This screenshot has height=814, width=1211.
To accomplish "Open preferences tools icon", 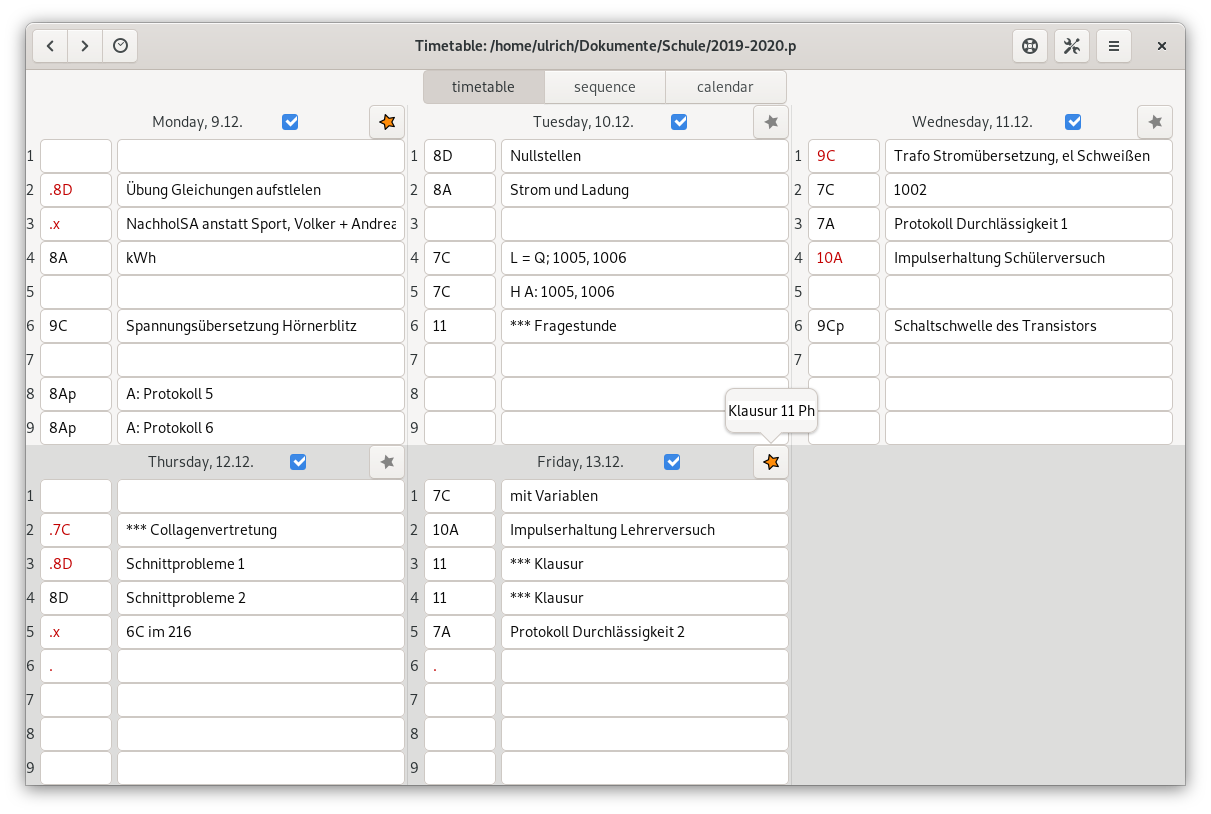I will coord(1072,46).
